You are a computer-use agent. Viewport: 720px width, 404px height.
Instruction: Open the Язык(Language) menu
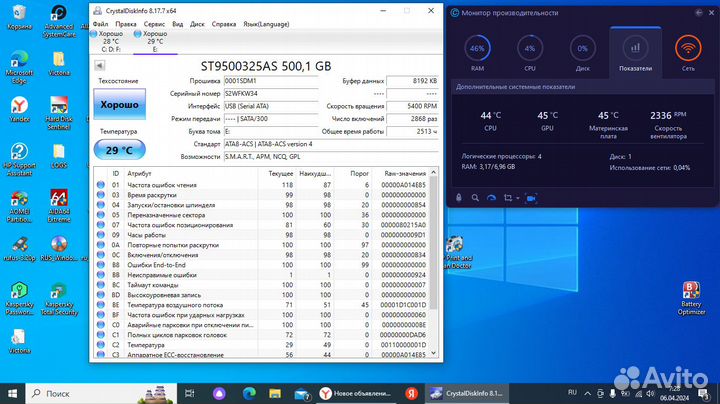click(266, 24)
